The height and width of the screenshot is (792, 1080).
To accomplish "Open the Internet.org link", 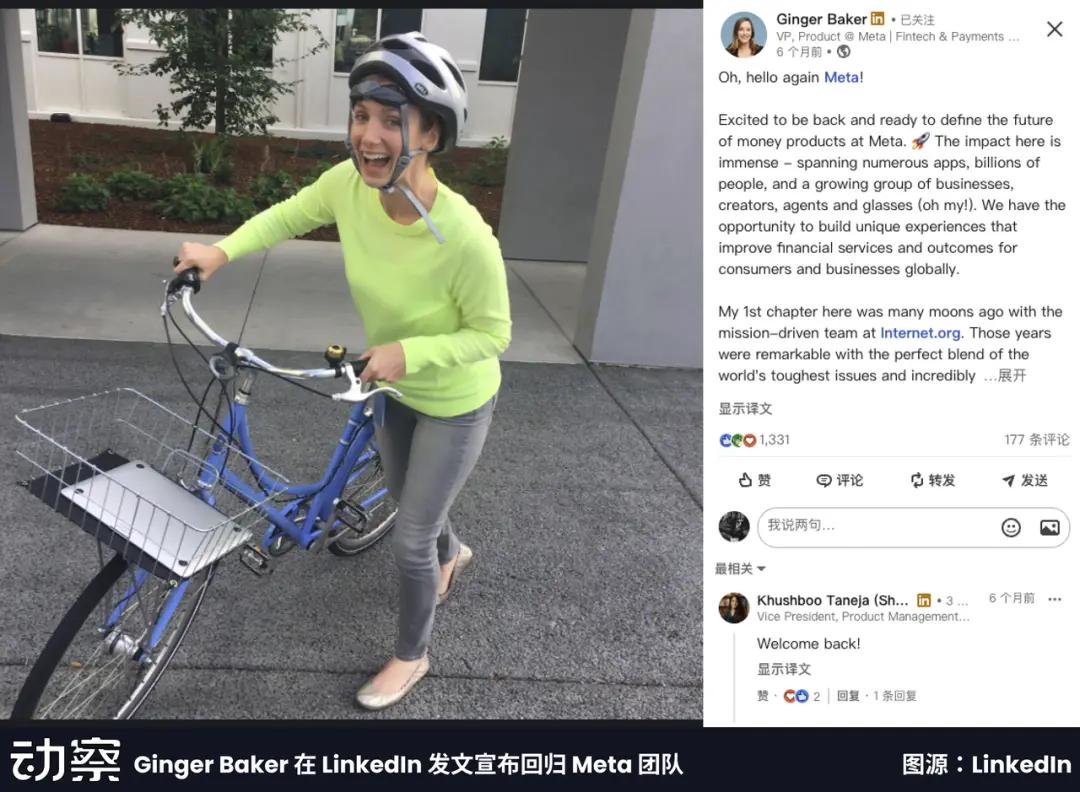I will [920, 333].
